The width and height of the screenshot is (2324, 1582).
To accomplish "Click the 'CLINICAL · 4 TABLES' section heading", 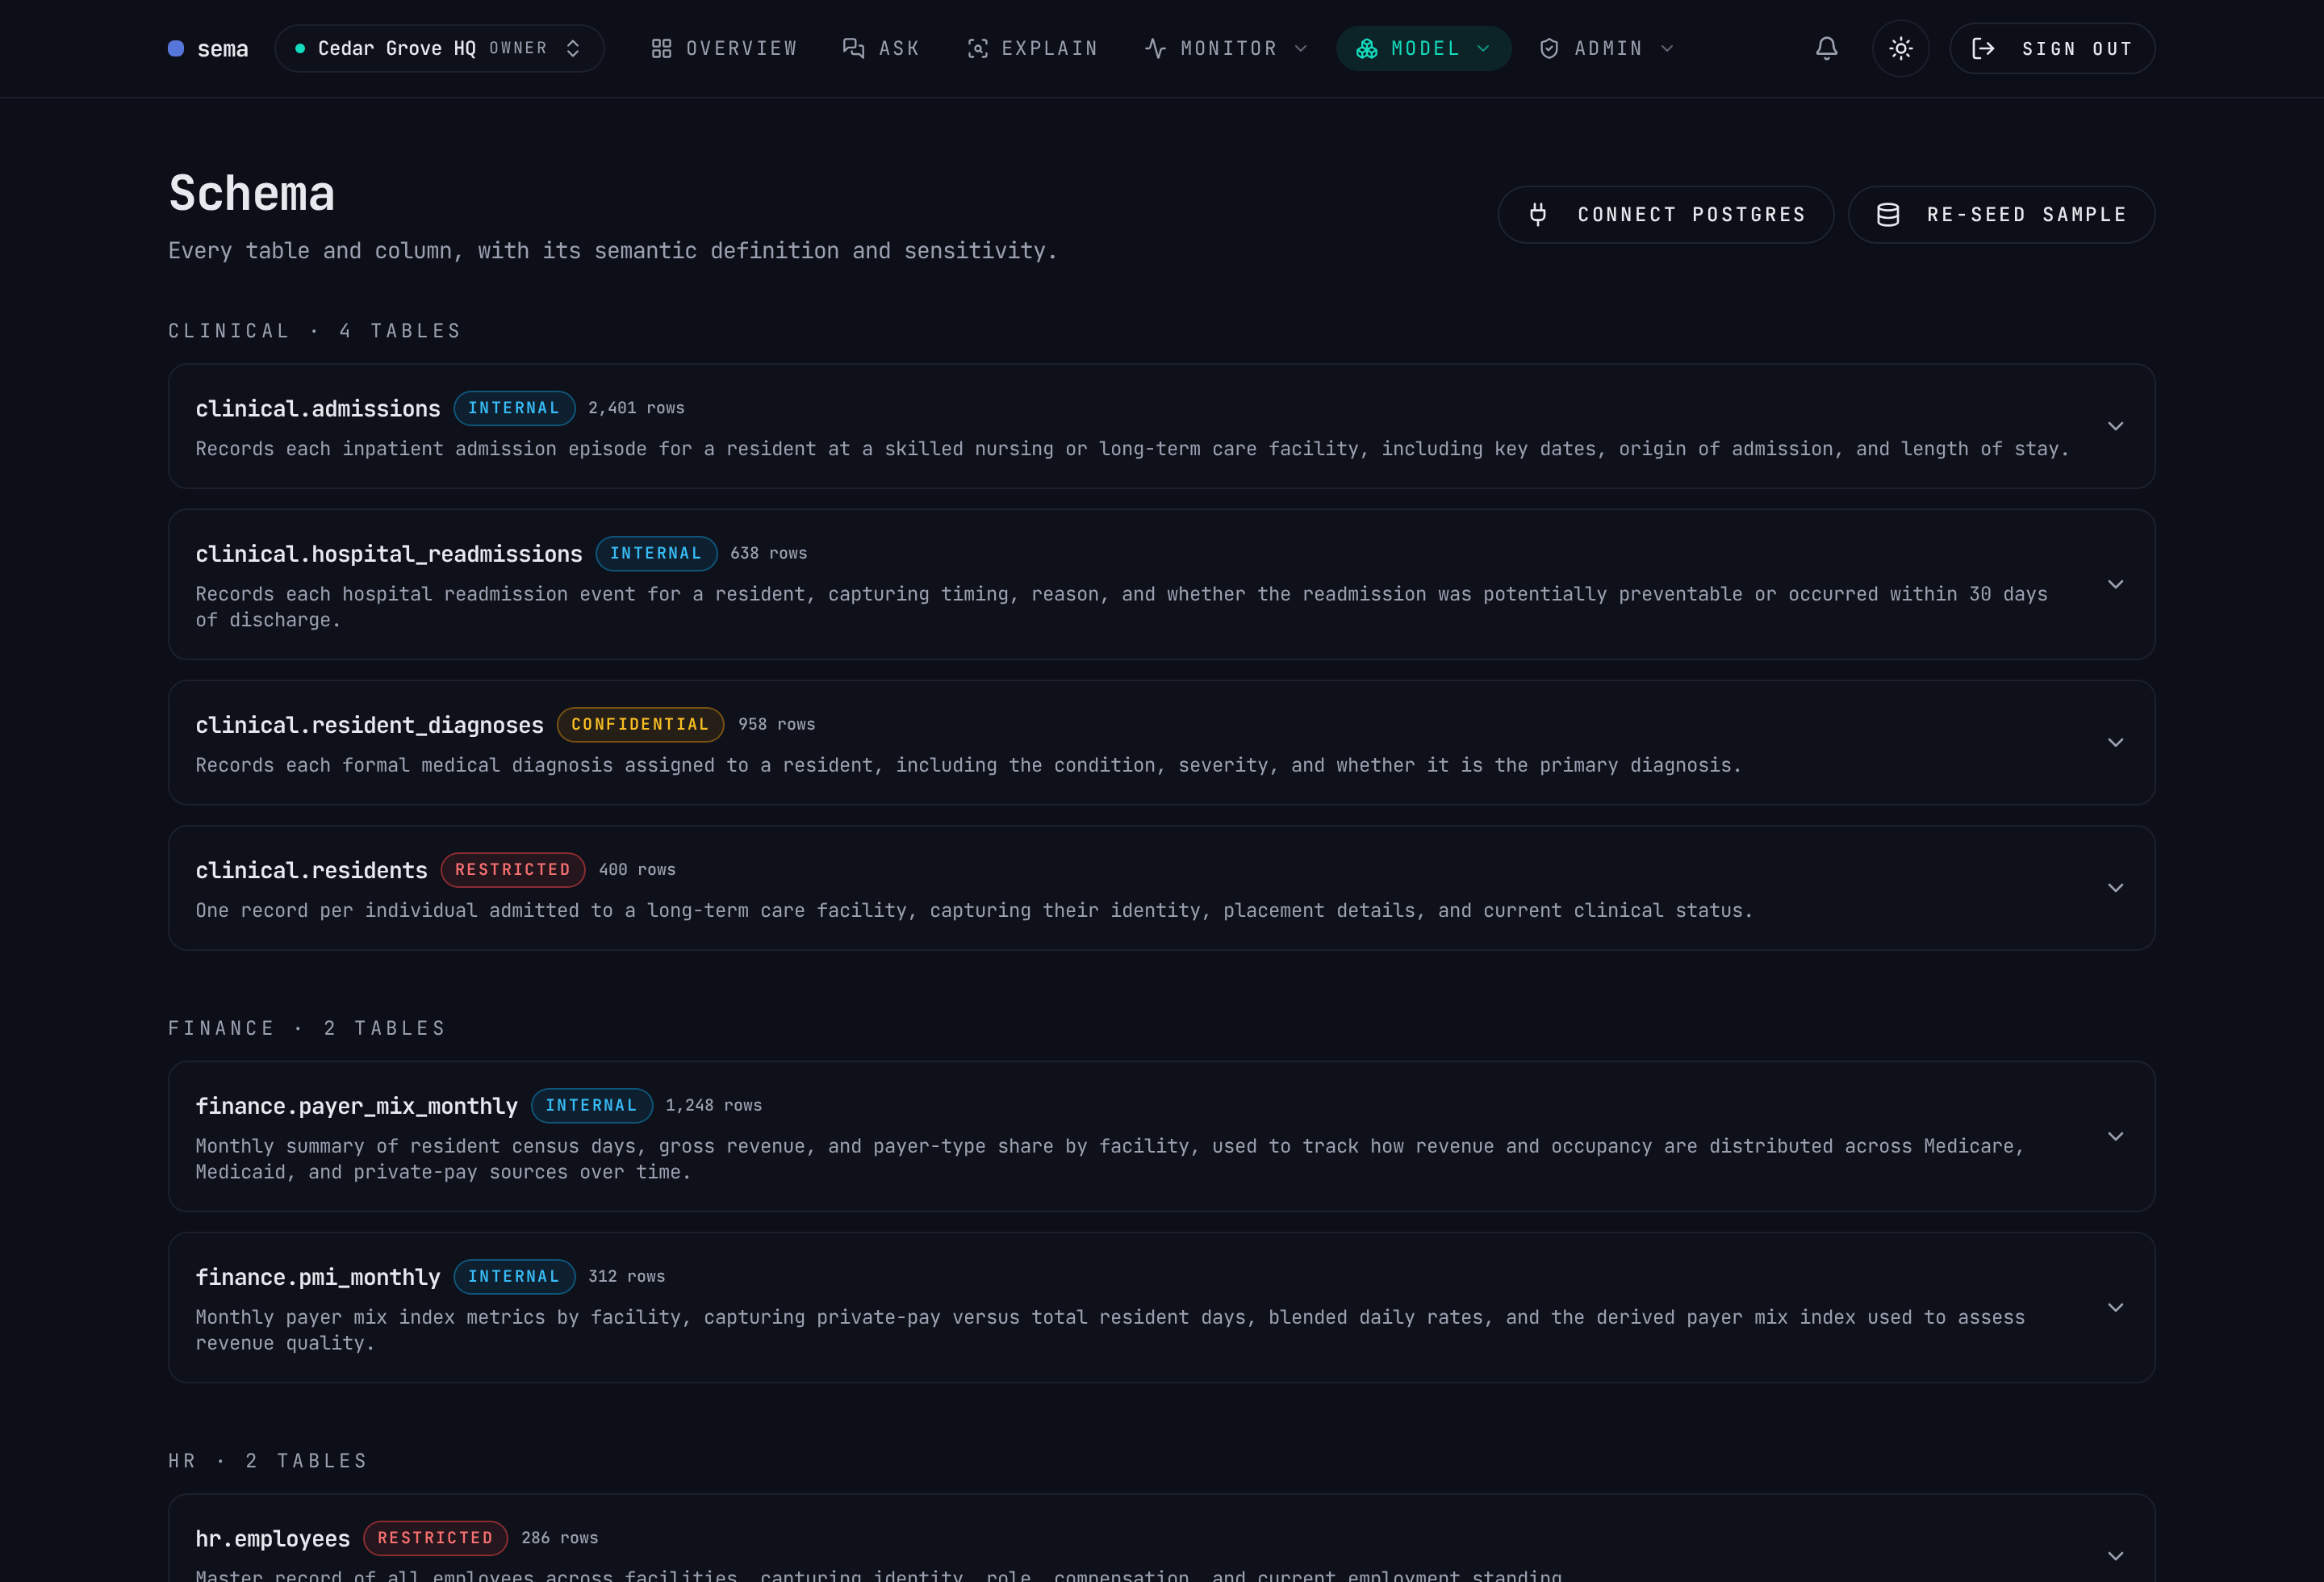I will pos(315,331).
